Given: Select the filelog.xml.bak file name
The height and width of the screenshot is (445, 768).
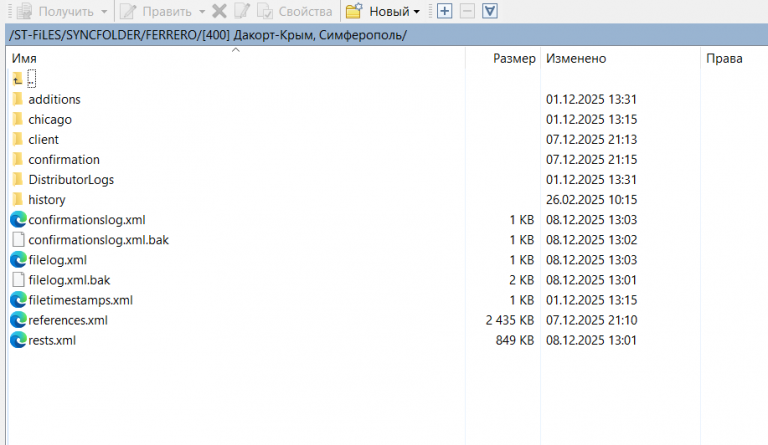Looking at the screenshot, I should 69,280.
